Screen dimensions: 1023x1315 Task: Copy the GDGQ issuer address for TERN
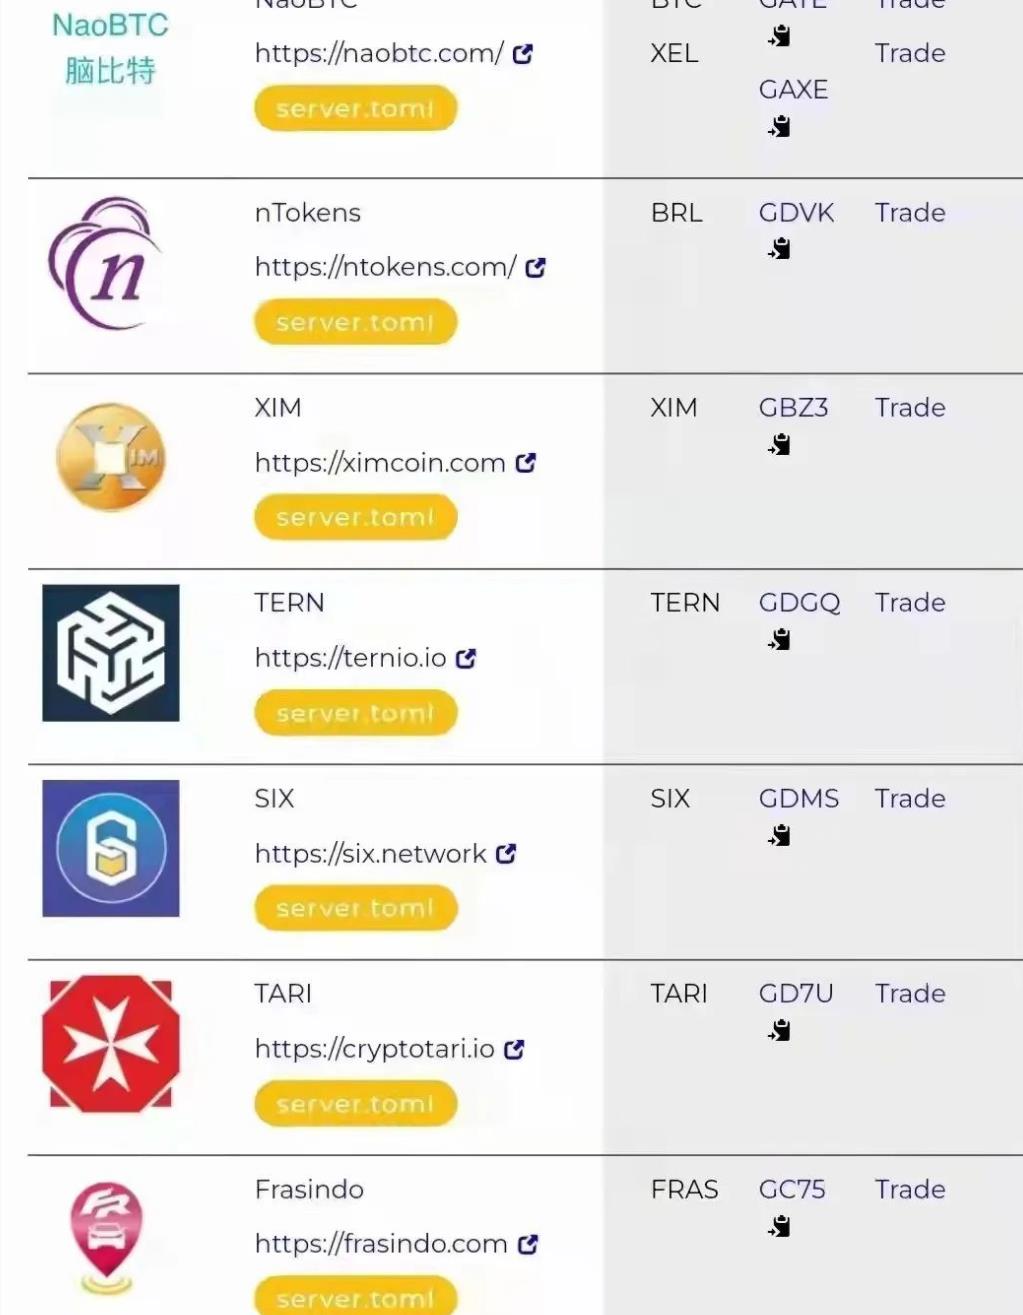(780, 639)
